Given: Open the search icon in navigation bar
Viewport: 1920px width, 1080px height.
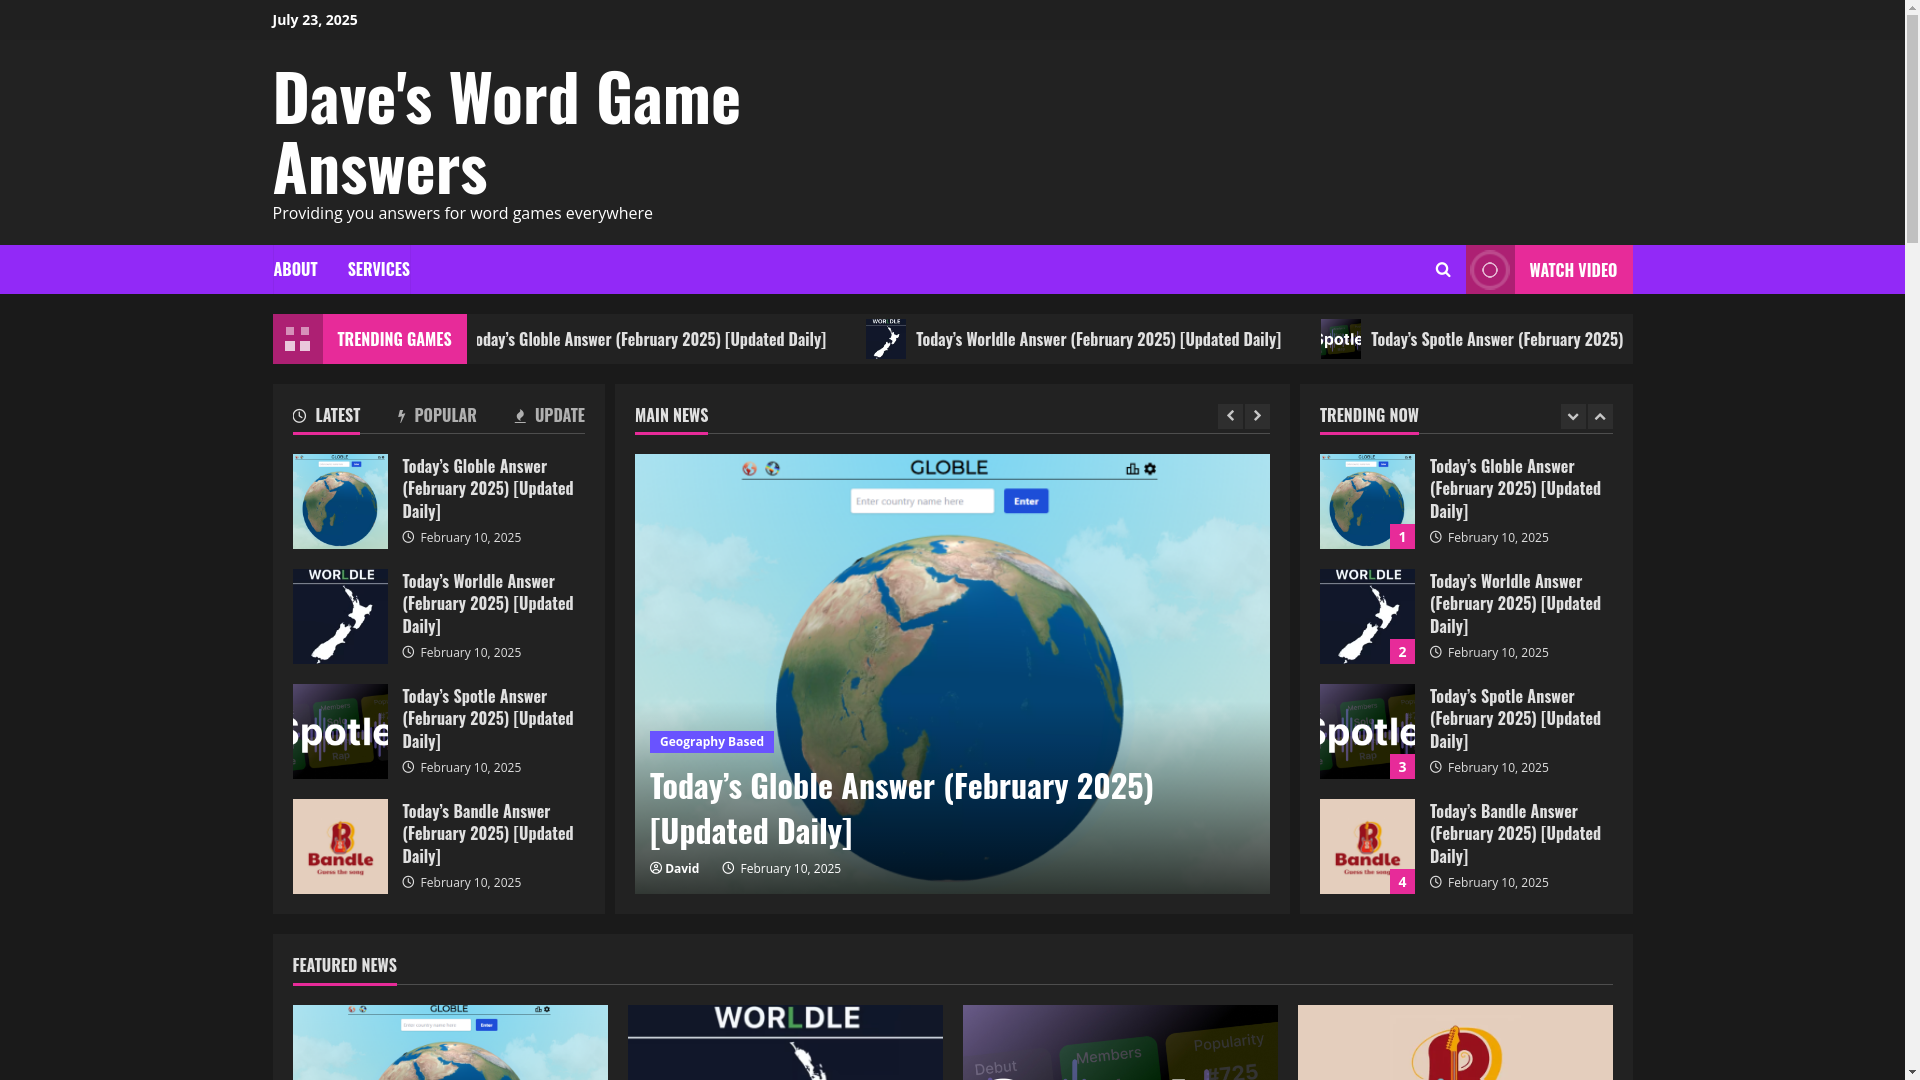Looking at the screenshot, I should (x=1442, y=270).
